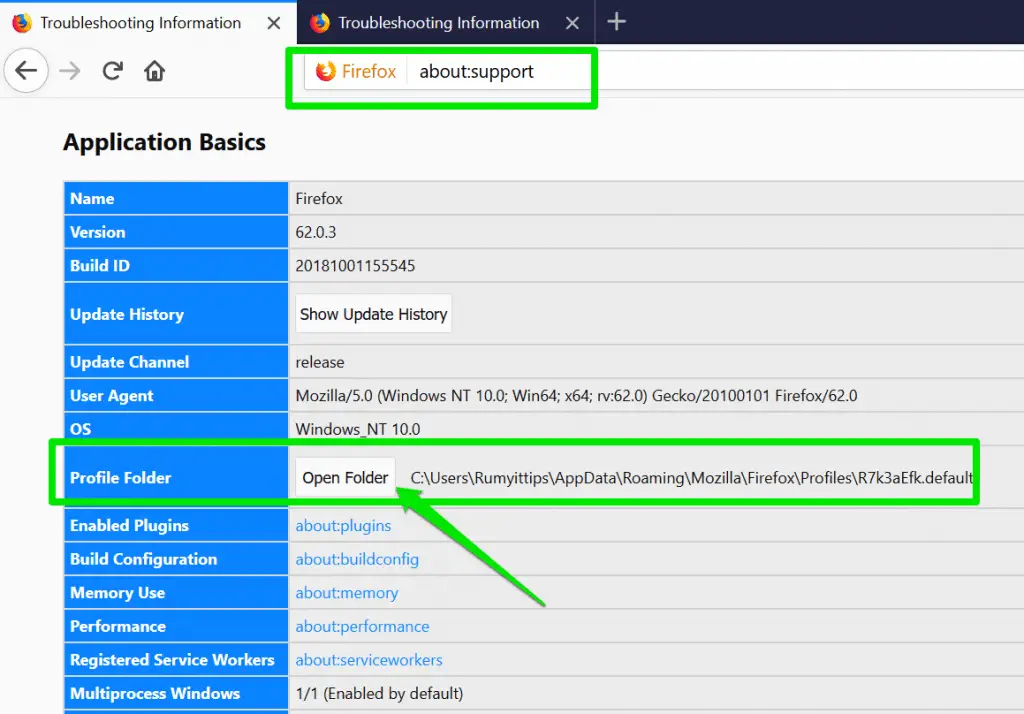Click the Build ID row header

pos(176,266)
